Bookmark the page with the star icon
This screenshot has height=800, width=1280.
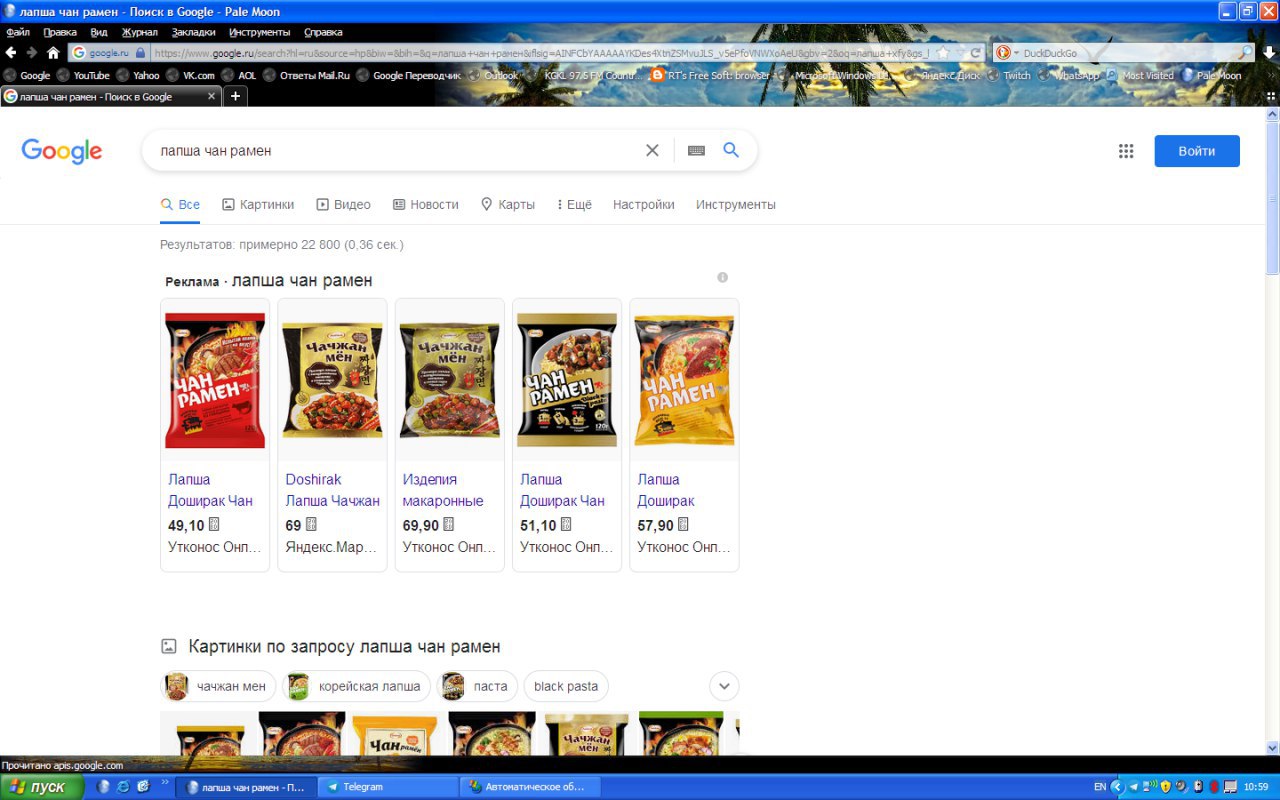click(x=942, y=53)
